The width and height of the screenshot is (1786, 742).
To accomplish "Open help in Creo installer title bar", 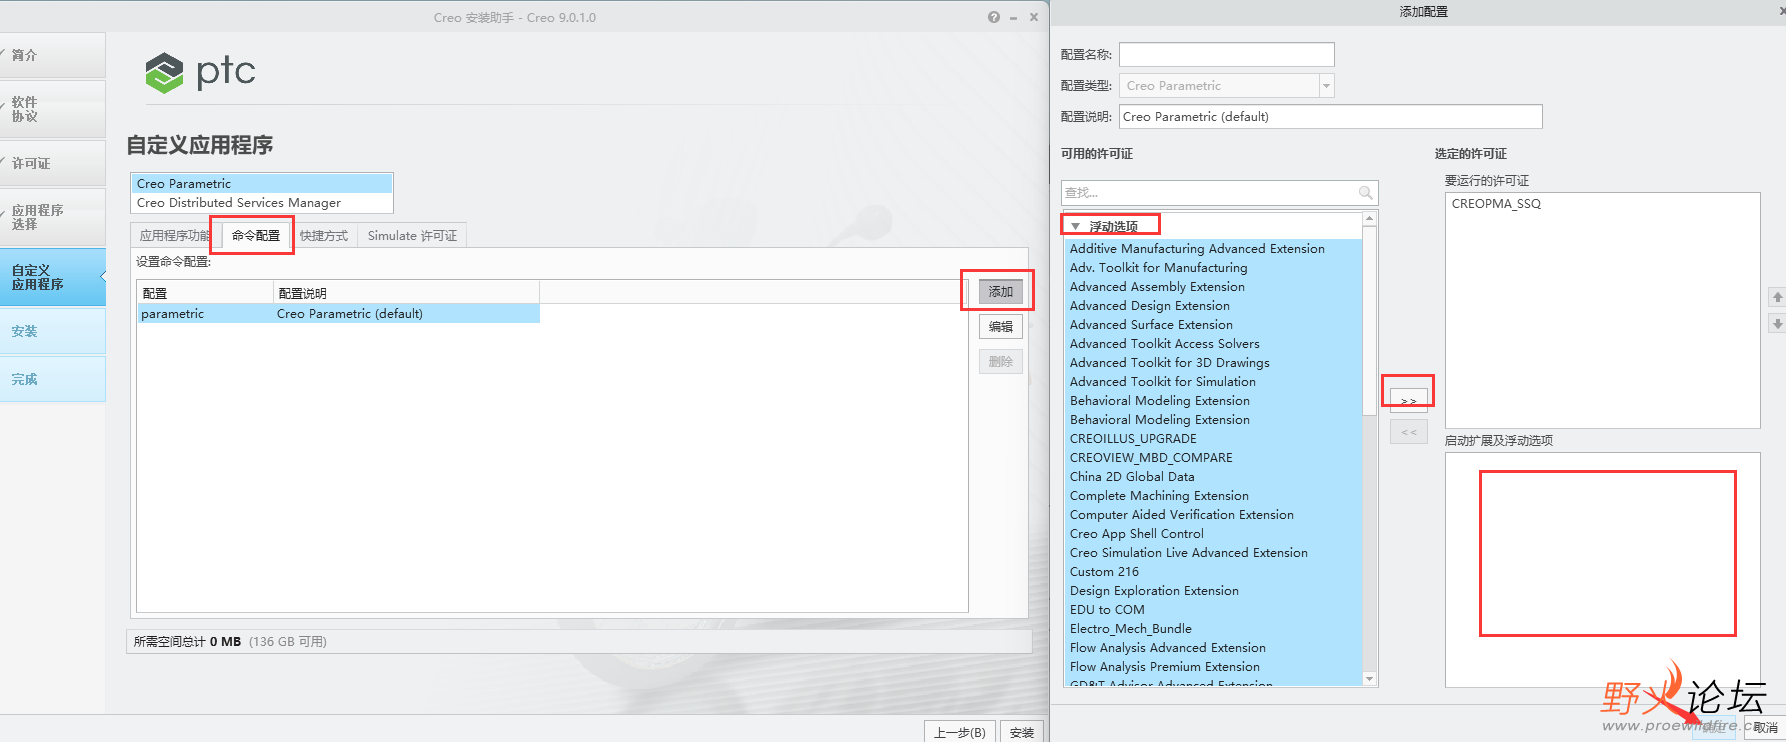I will tap(993, 17).
